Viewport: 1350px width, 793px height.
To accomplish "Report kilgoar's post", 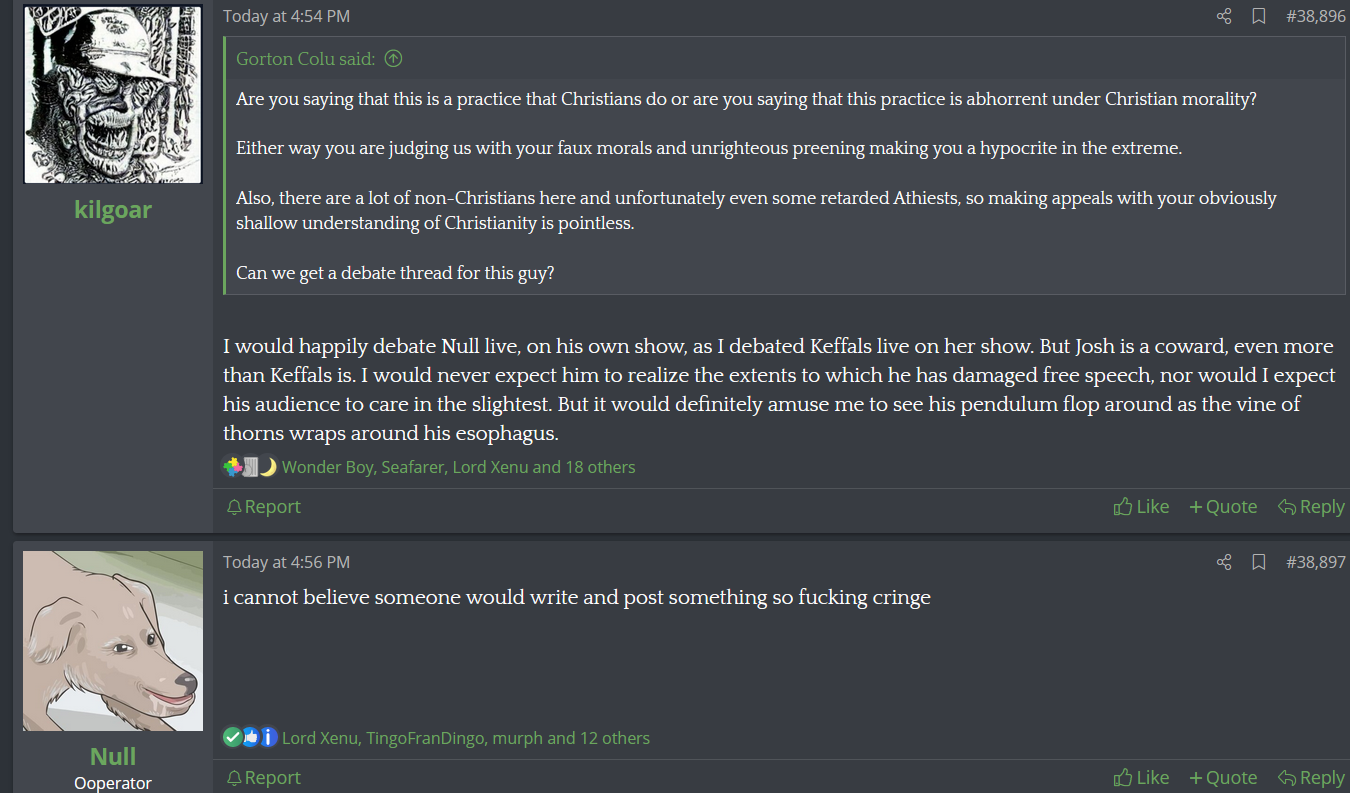I will coord(264,507).
